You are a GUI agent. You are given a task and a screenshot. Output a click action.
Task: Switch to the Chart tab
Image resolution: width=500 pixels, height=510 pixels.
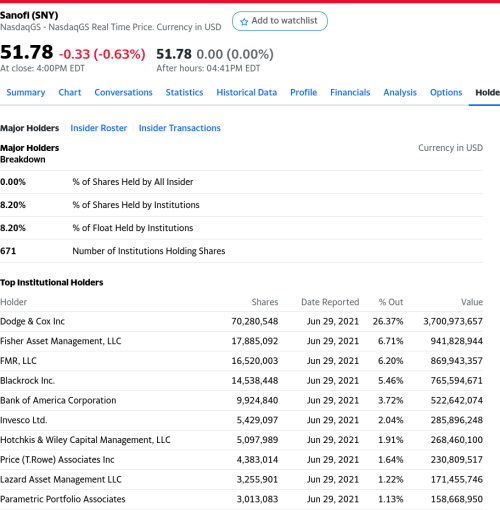click(70, 92)
